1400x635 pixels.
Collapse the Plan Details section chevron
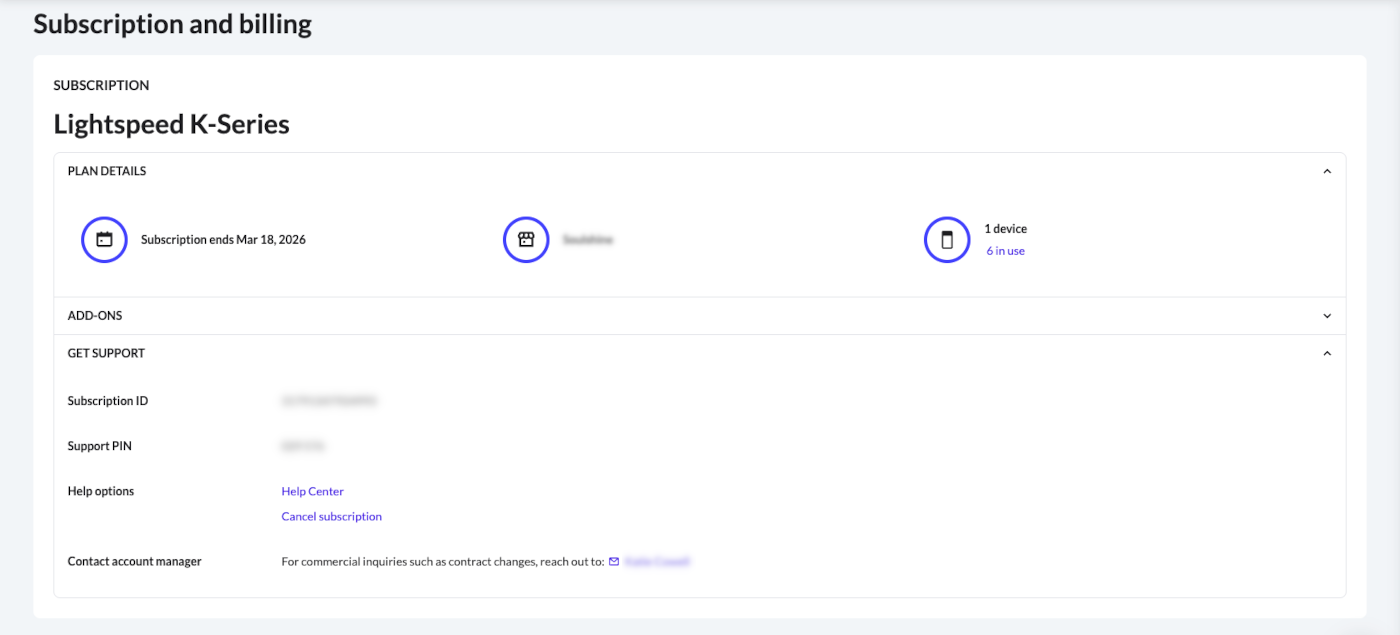[1327, 171]
